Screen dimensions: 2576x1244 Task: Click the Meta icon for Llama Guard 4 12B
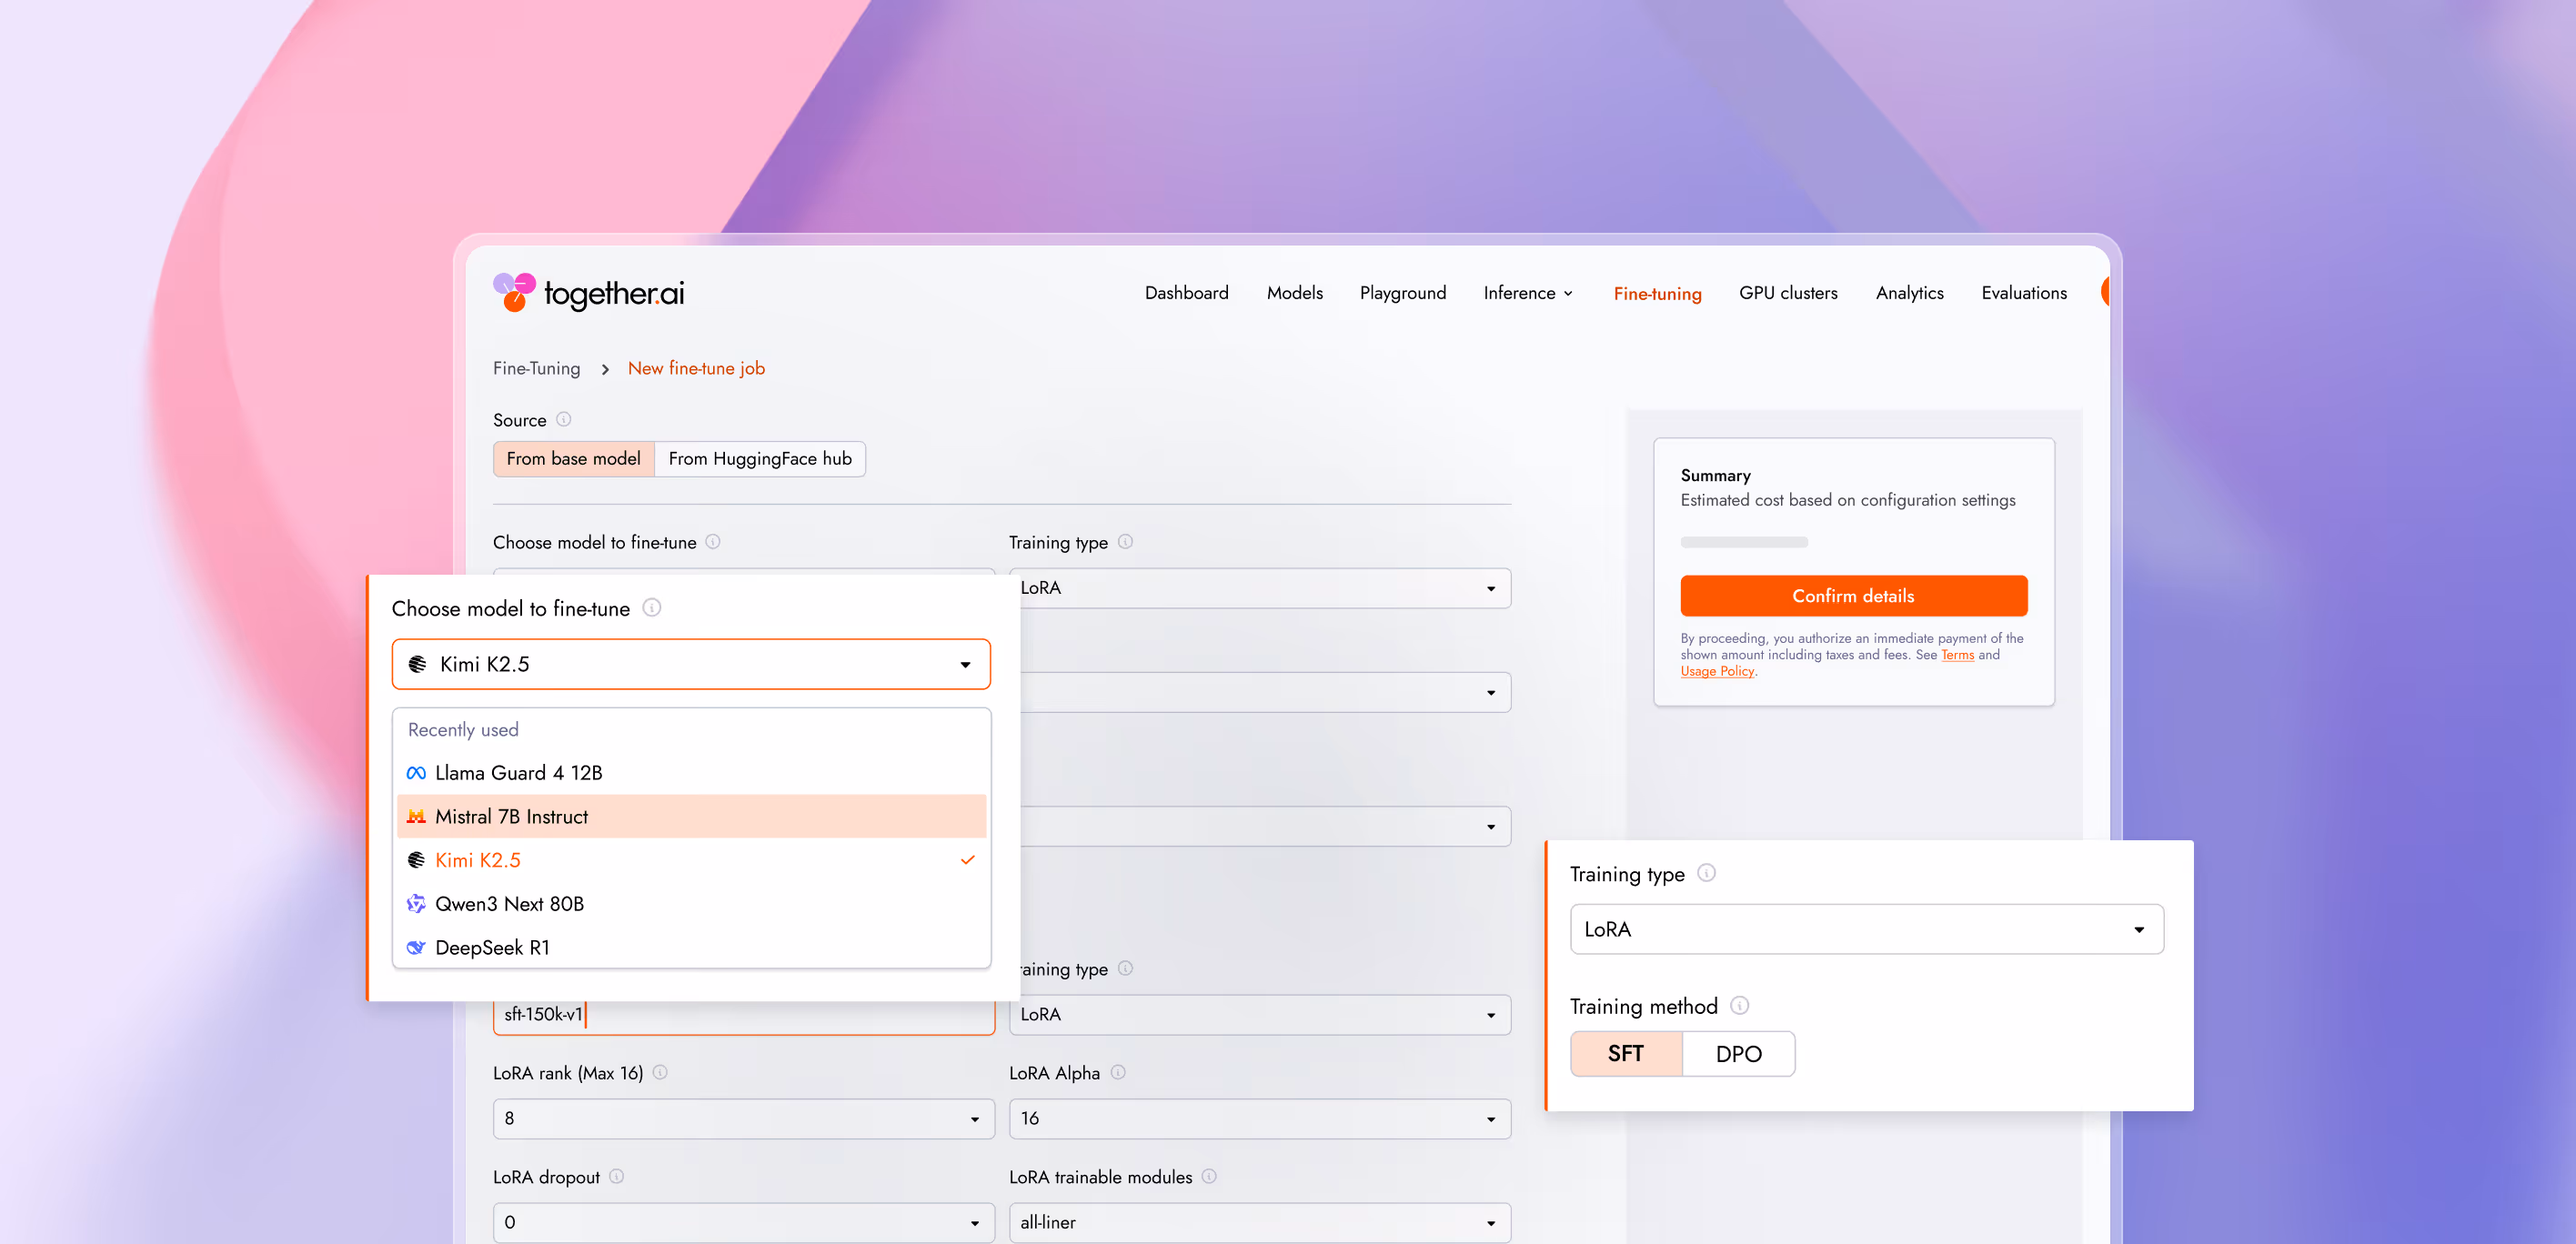click(416, 773)
